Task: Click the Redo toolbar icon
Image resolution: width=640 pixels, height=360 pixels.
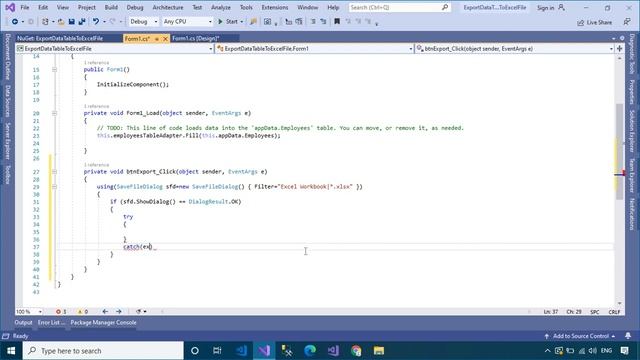Action: pos(113,22)
